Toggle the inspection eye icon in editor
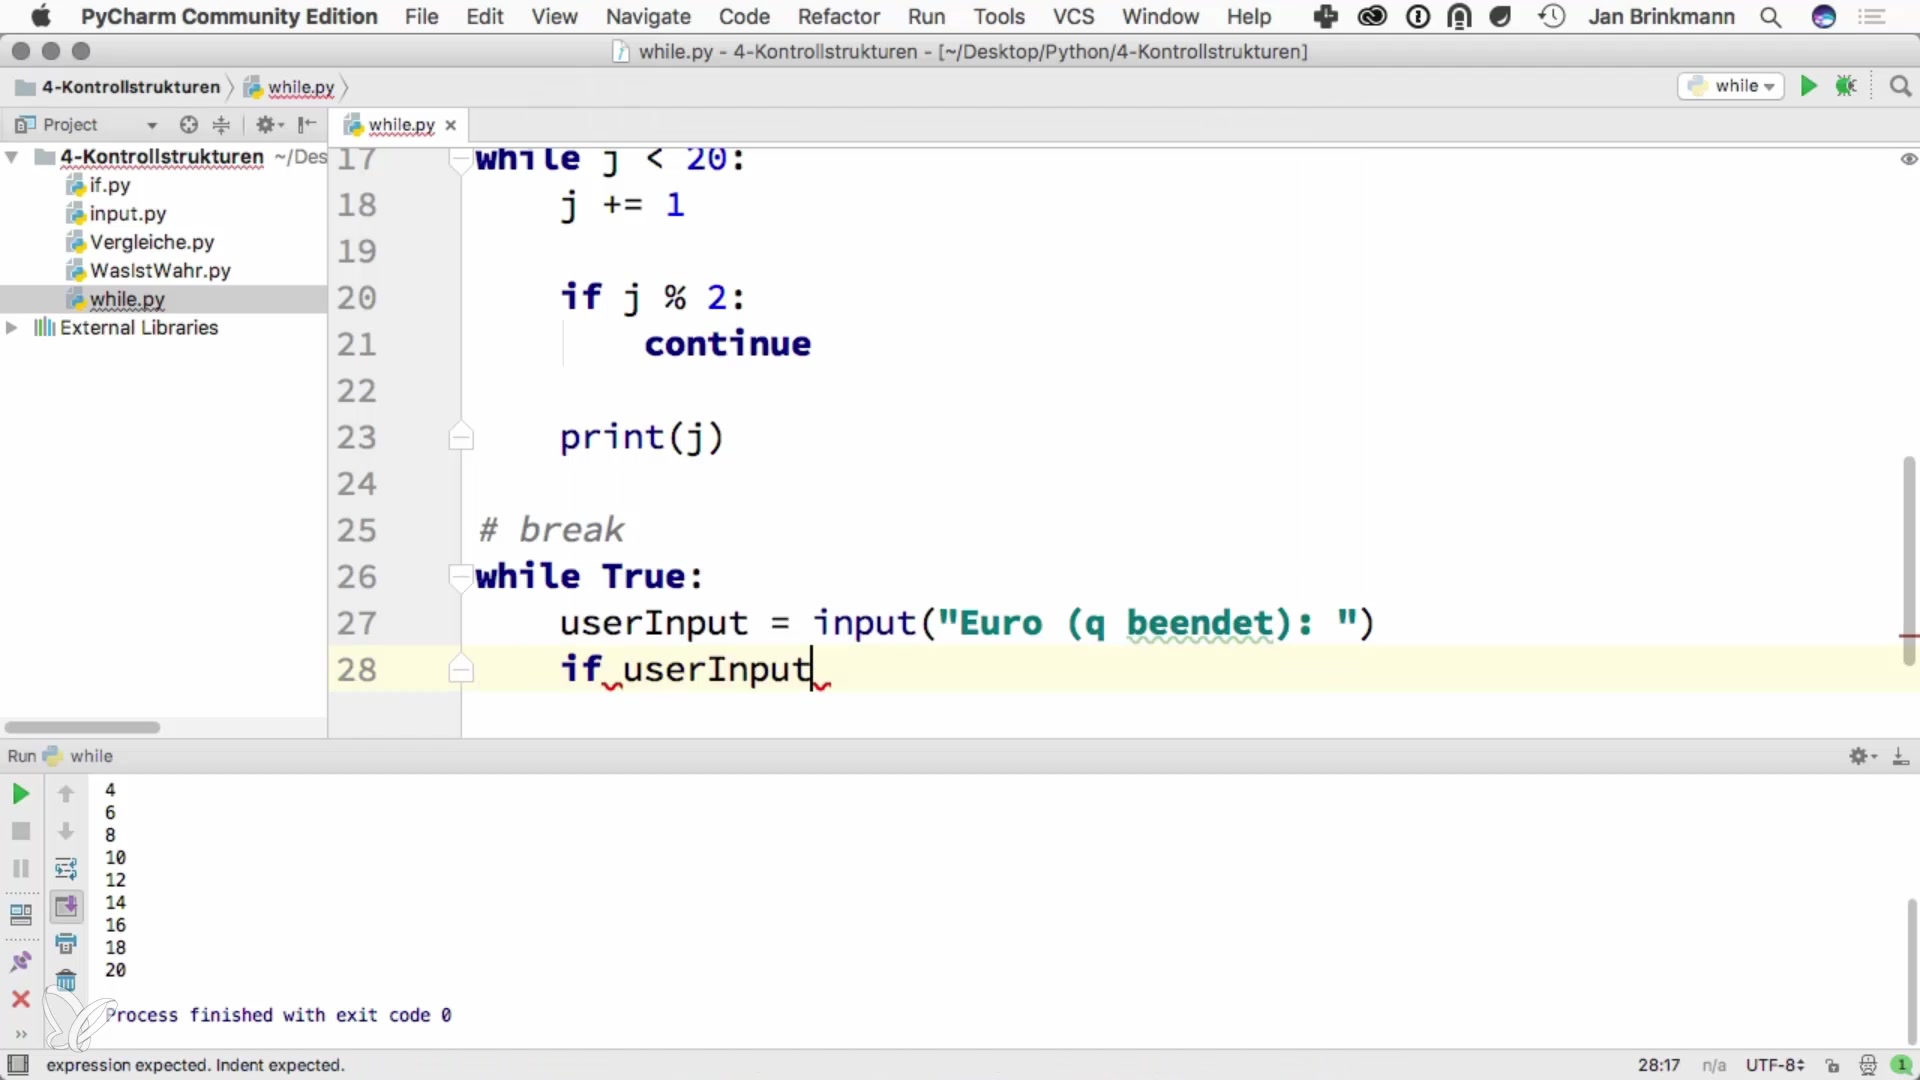 [1908, 159]
